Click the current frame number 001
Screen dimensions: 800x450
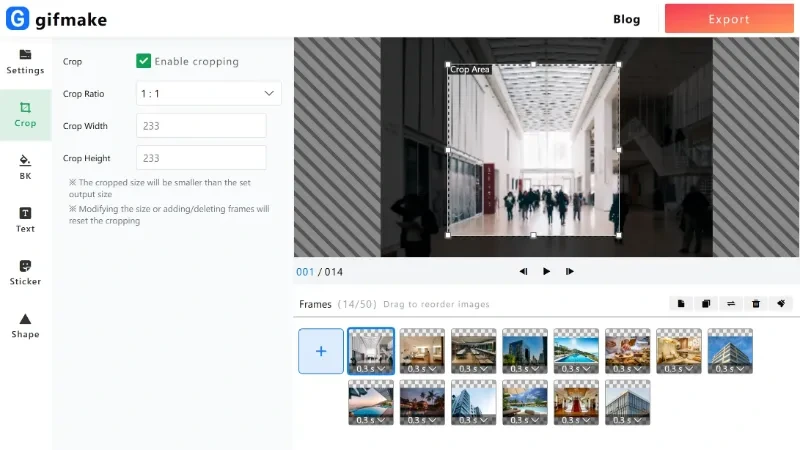[305, 272]
